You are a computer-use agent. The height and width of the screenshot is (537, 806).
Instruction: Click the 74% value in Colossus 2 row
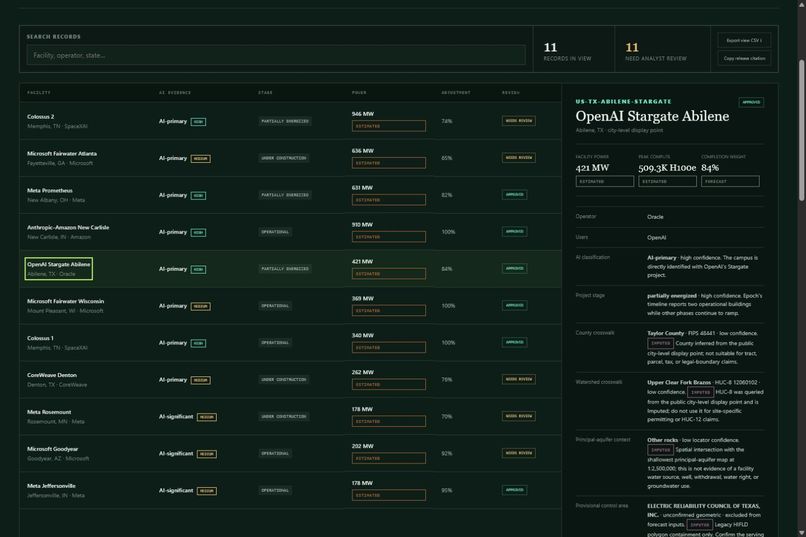pyautogui.click(x=447, y=121)
